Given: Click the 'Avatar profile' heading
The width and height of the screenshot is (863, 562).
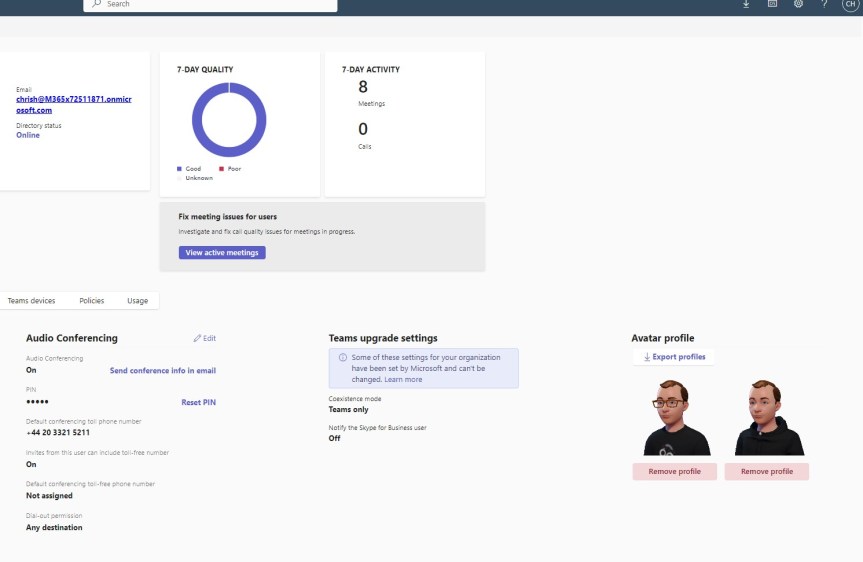Looking at the screenshot, I should click(663, 338).
